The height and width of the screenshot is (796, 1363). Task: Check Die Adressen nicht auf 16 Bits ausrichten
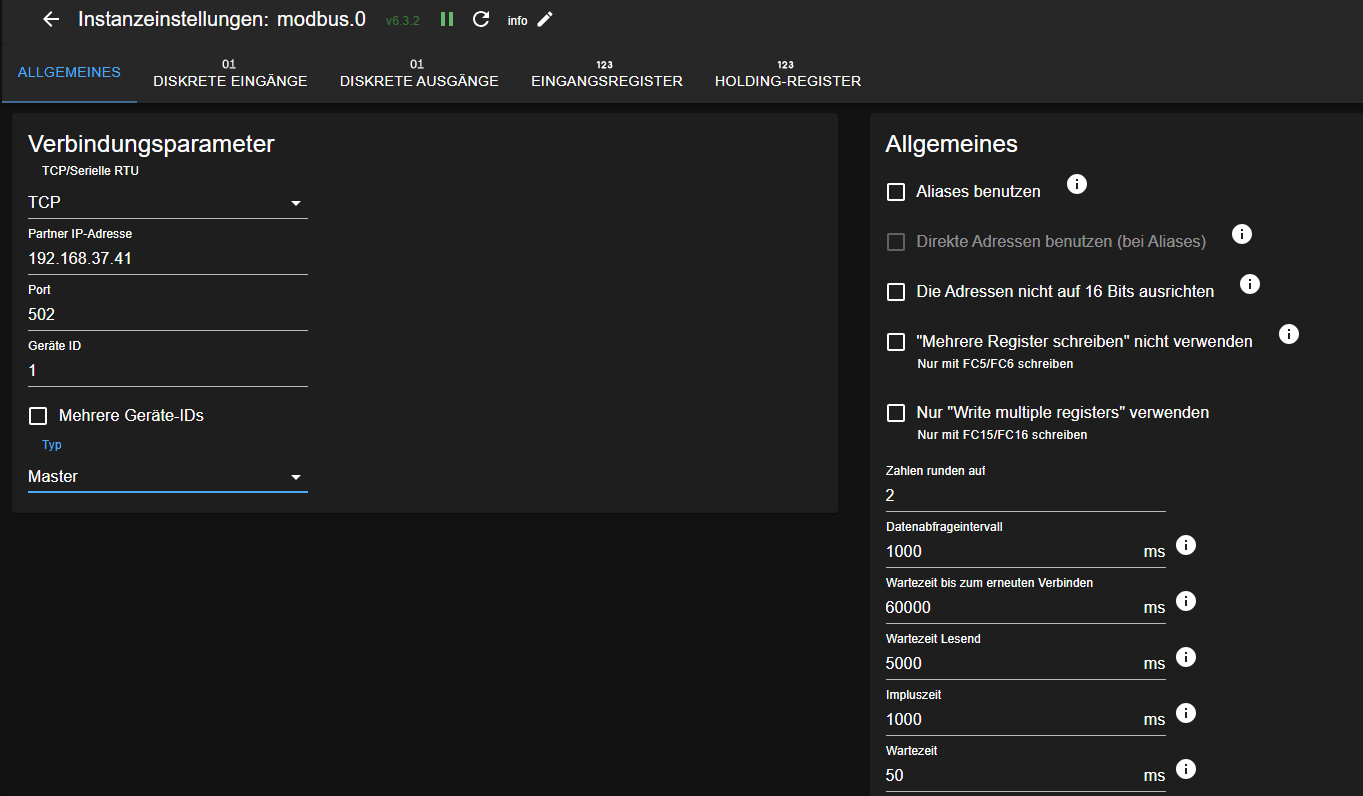tap(896, 292)
